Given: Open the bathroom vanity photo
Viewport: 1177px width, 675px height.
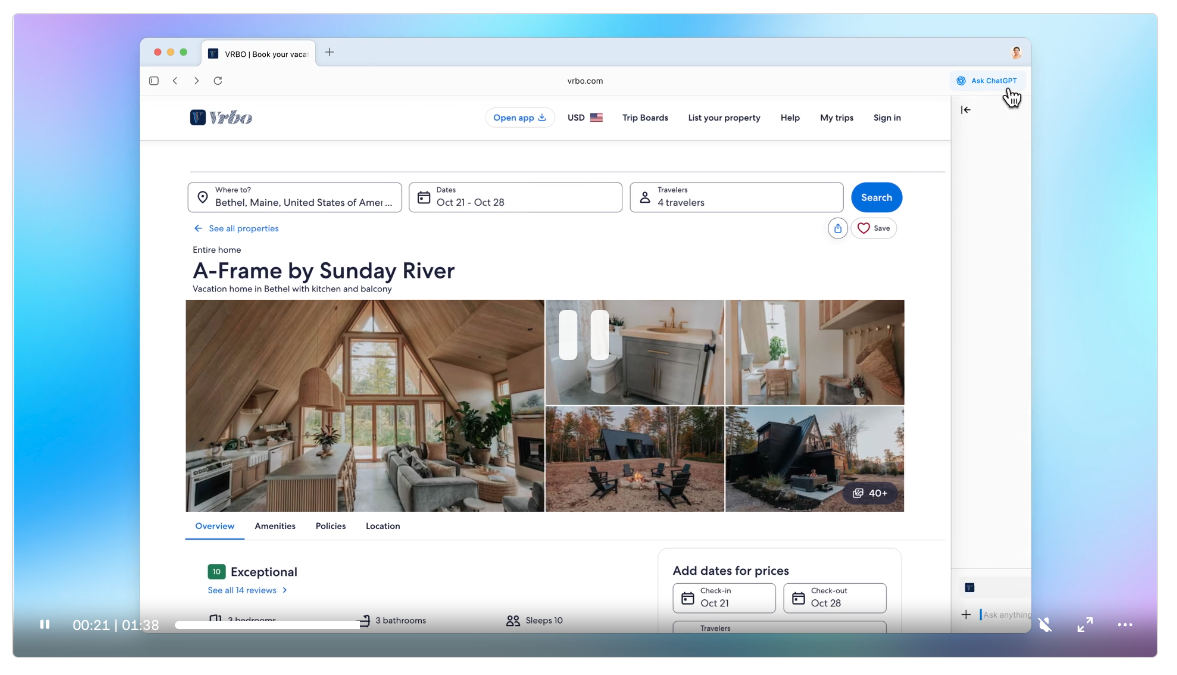Looking at the screenshot, I should click(x=635, y=352).
